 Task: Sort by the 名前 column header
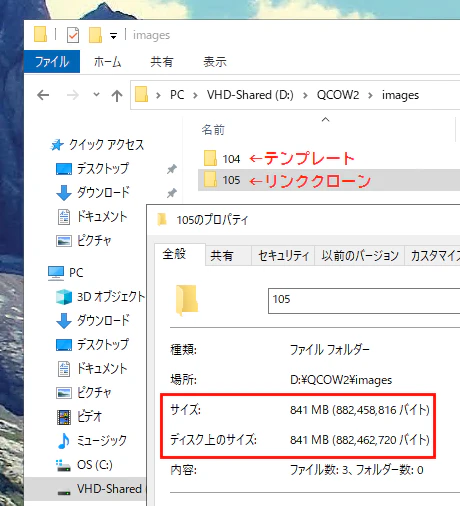tap(213, 130)
